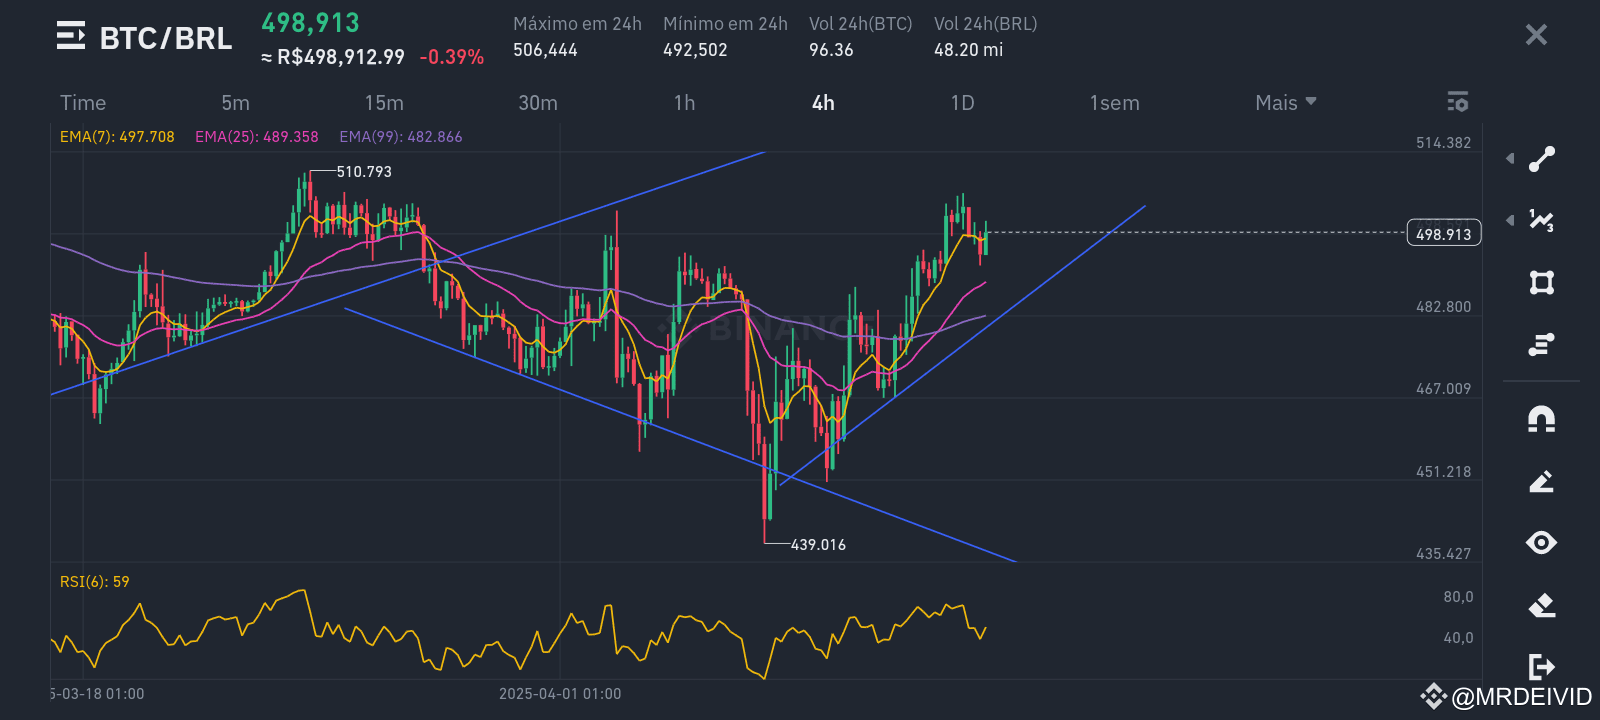This screenshot has width=1600, height=720.
Task: Click the Vol 24h(BRL) value 48.20 mi
Action: tap(968, 50)
